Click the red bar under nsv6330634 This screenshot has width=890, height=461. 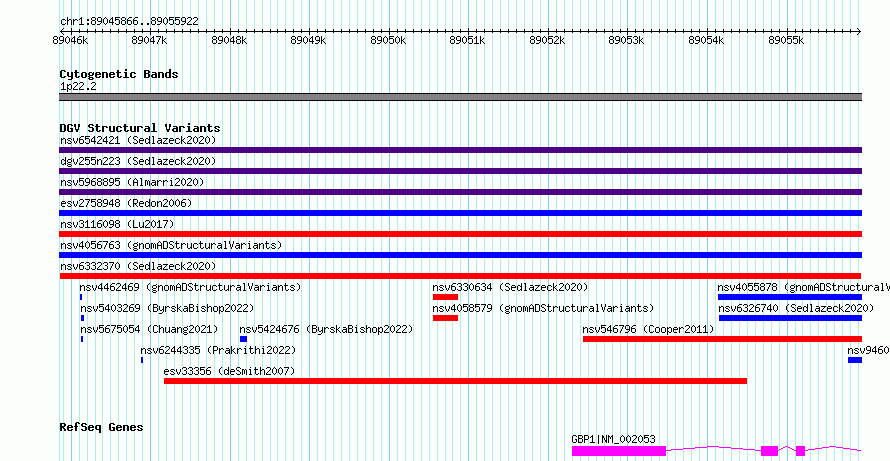445,297
